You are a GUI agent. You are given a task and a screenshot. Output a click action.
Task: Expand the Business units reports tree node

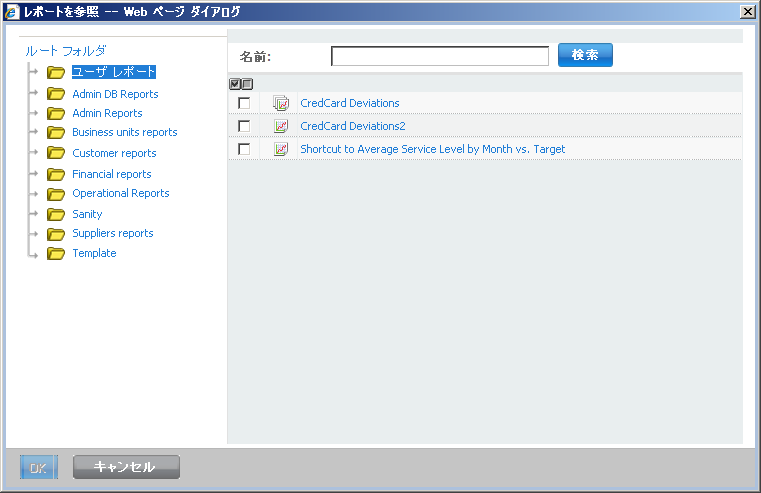(33, 131)
